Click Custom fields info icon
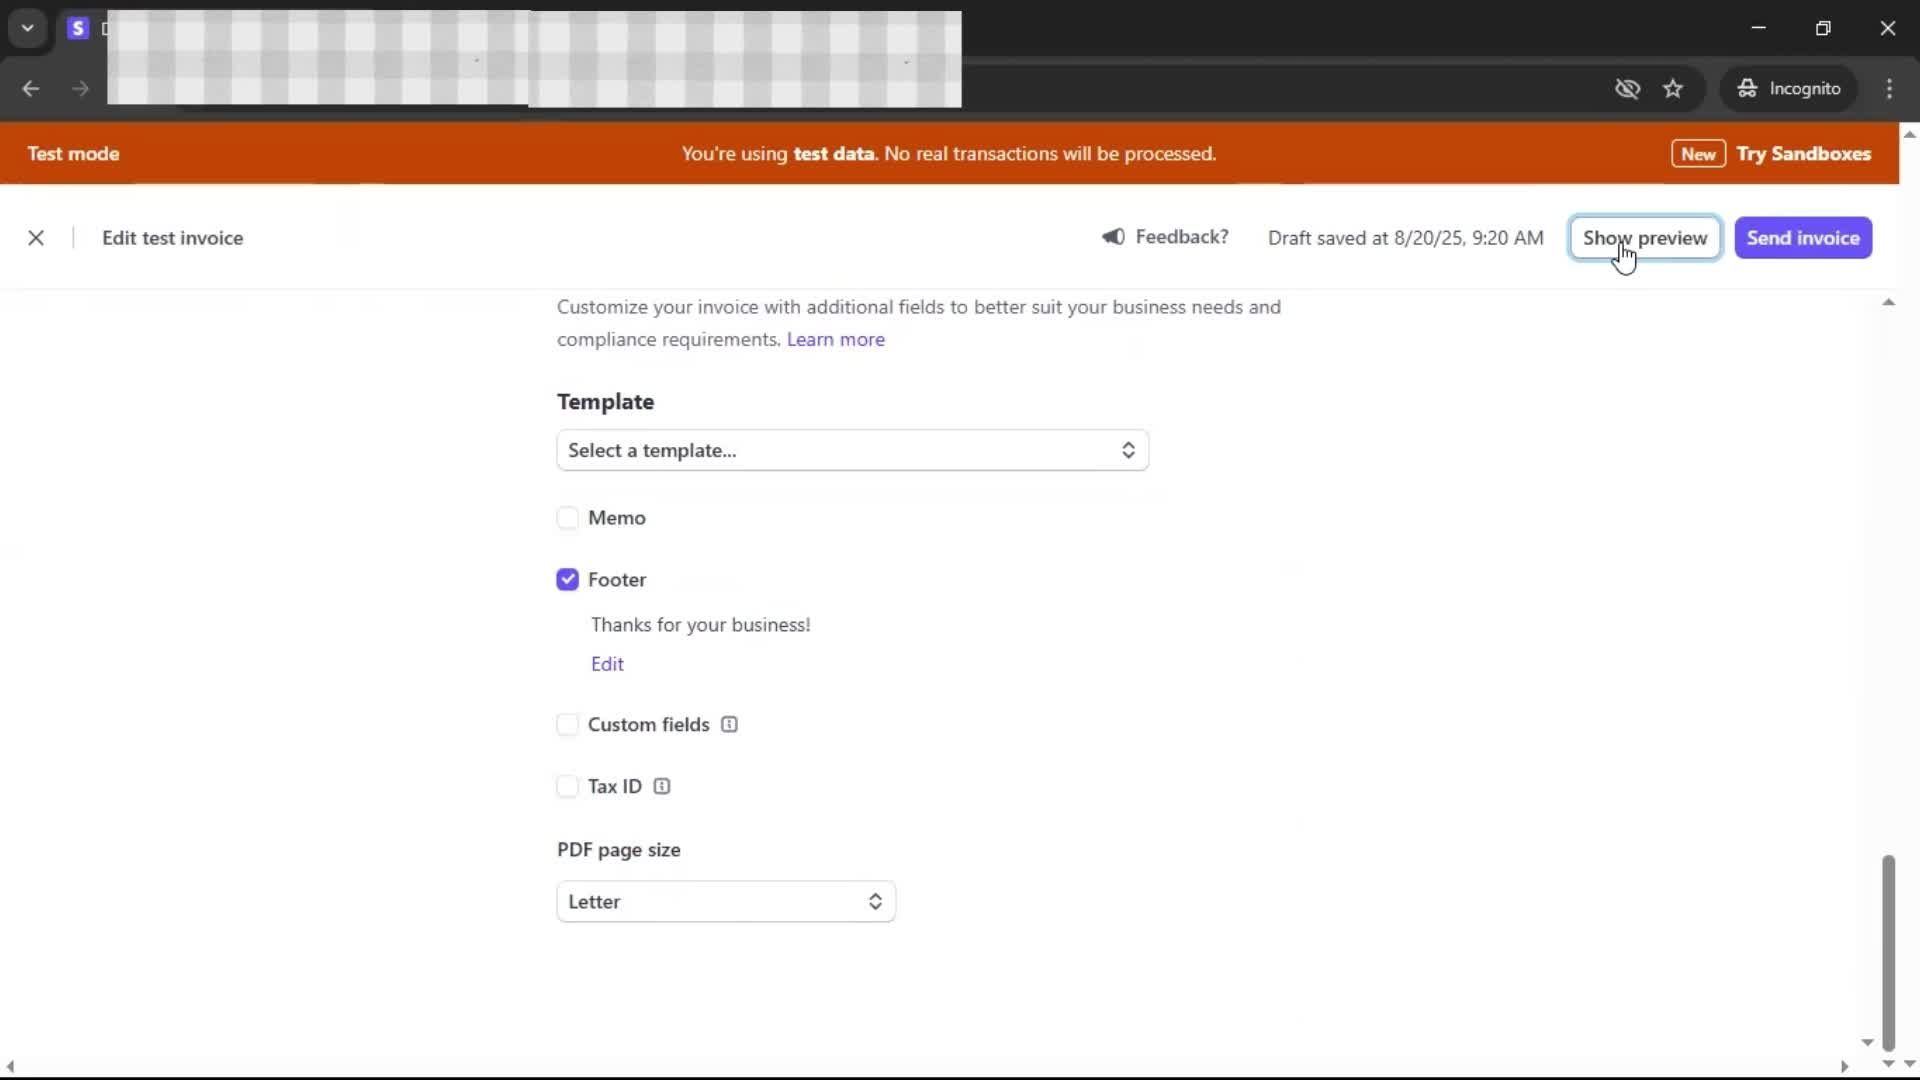This screenshot has width=1920, height=1080. tap(729, 725)
